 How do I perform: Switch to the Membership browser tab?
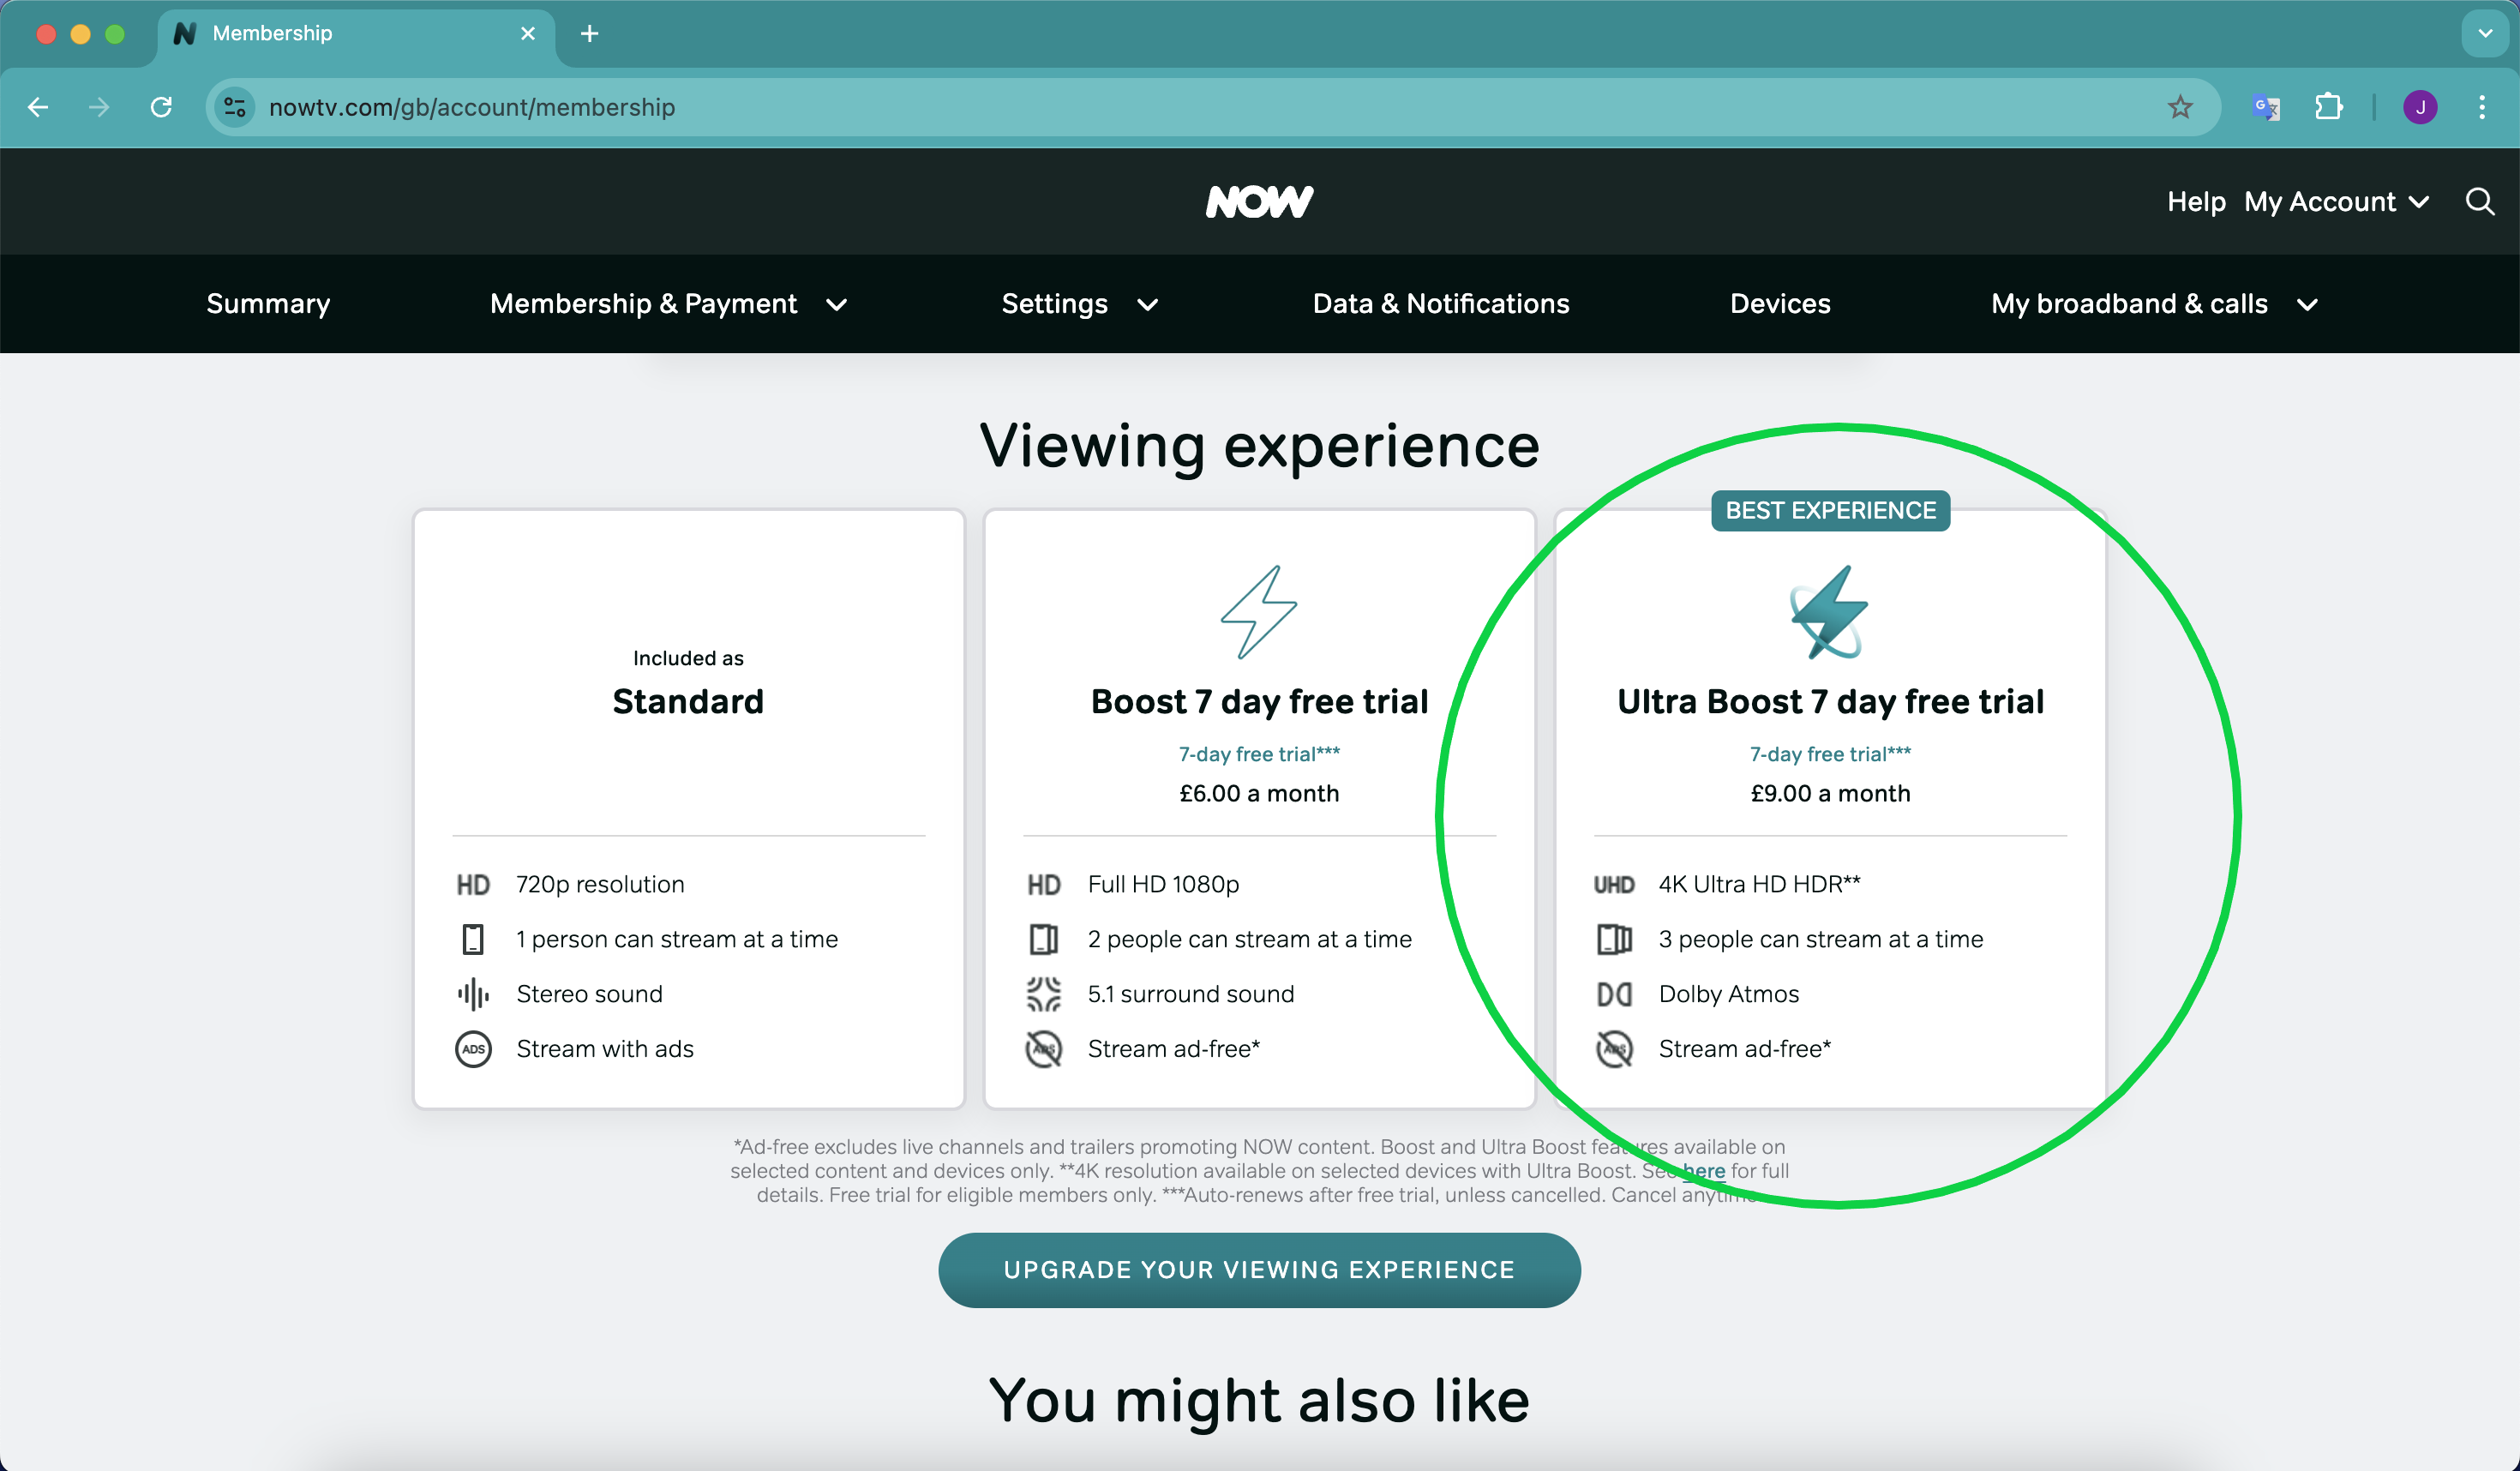pyautogui.click(x=355, y=34)
